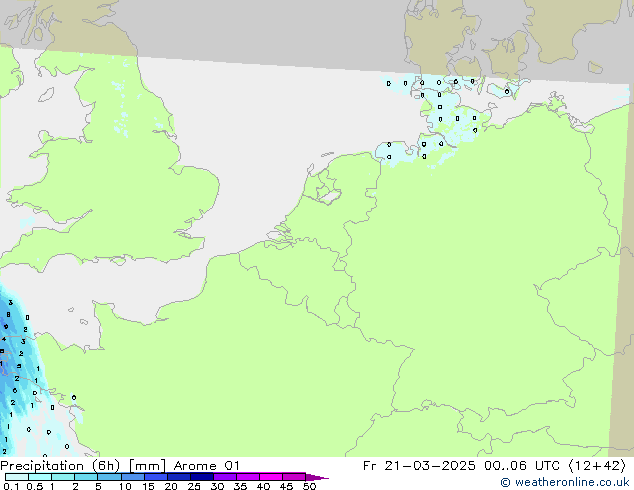Click the 40–45 mm magenta legend swatch
634x490 pixels.
pyautogui.click(x=271, y=477)
